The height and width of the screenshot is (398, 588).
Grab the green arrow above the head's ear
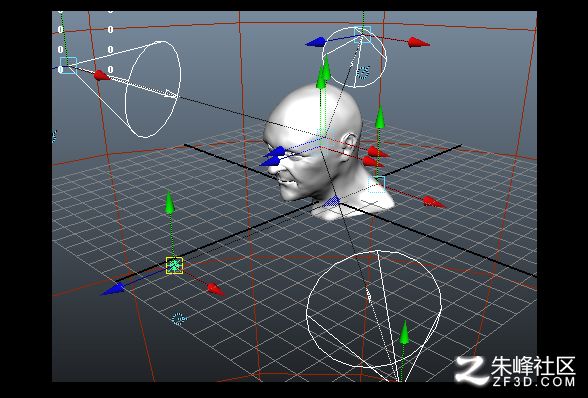click(x=380, y=117)
